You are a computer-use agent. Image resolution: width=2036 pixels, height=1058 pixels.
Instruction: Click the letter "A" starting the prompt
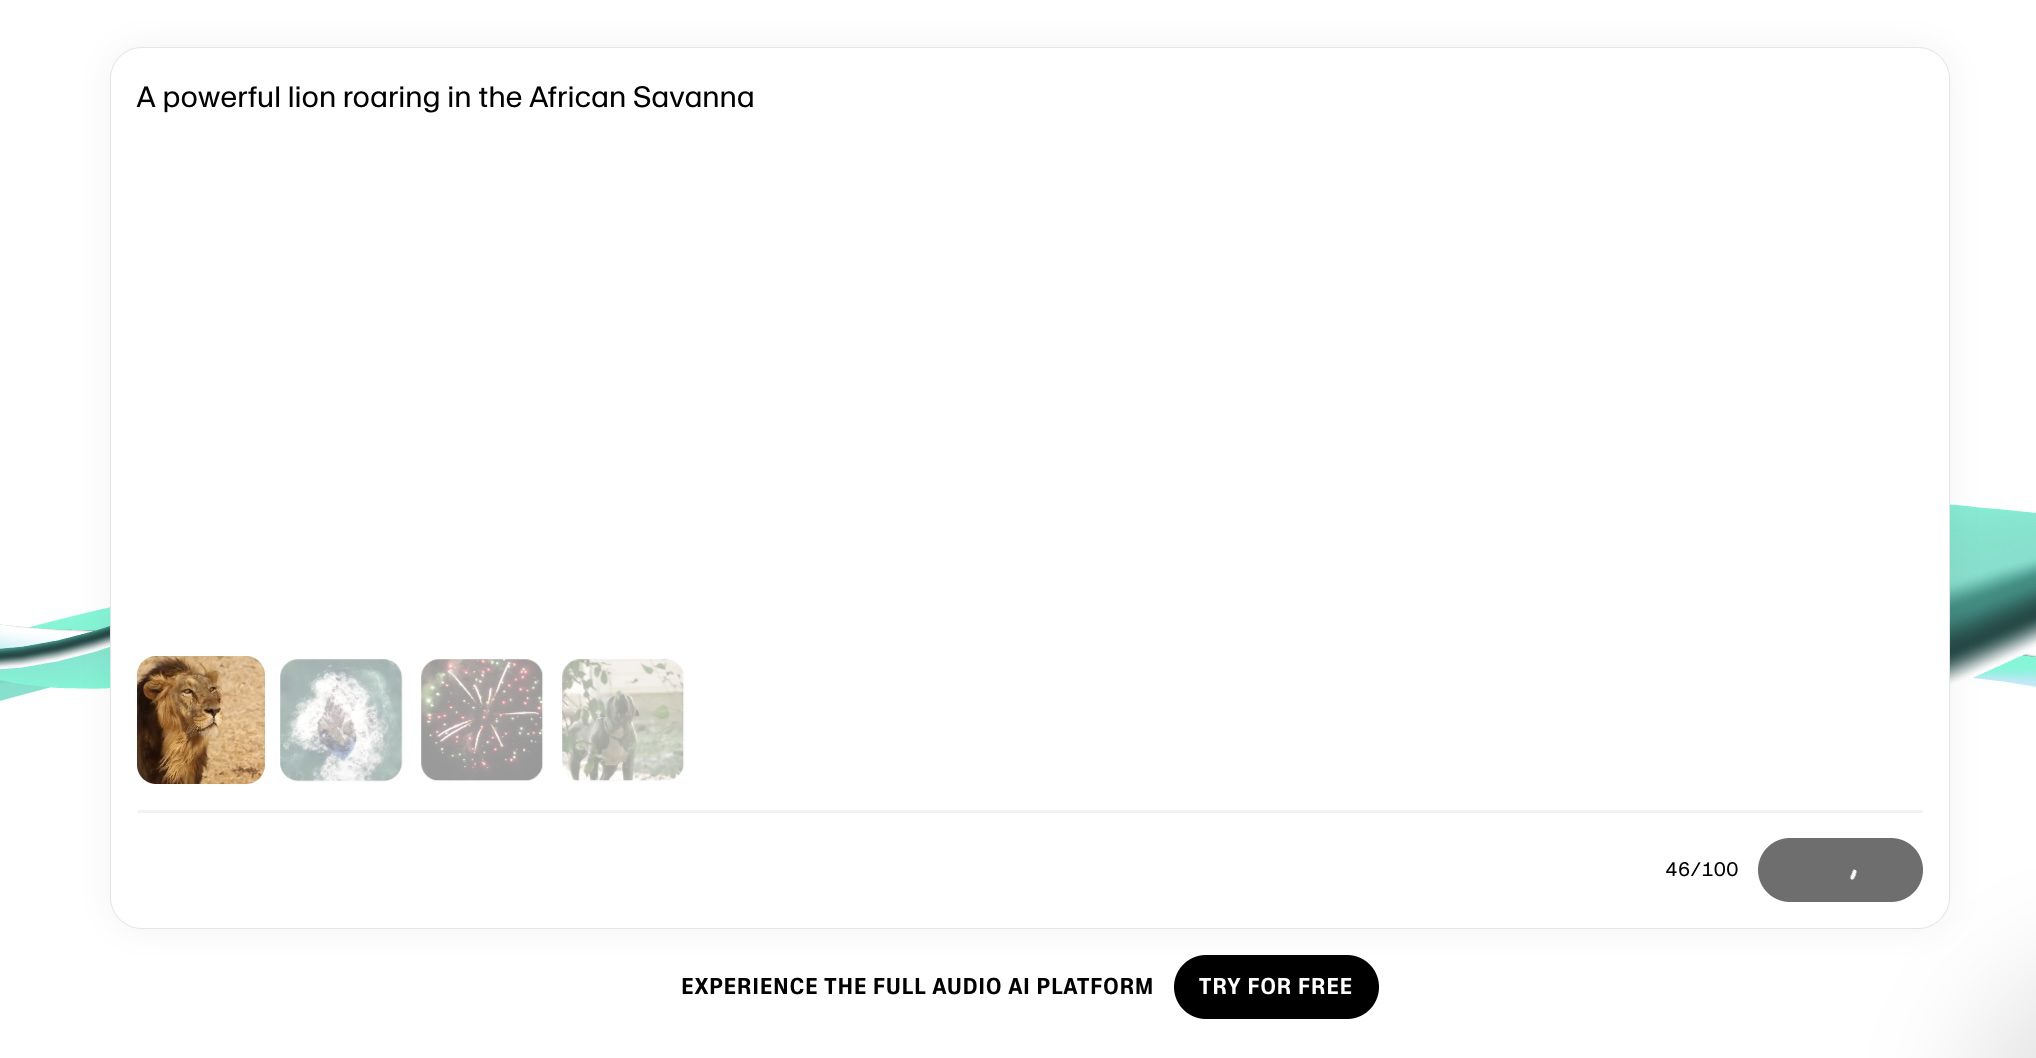pyautogui.click(x=146, y=98)
